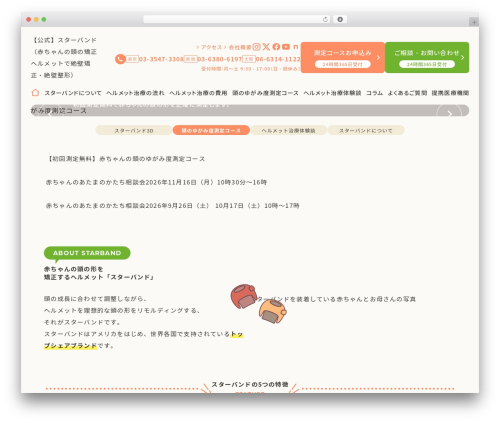Click the browser reload icon
This screenshot has width=500, height=423.
pos(325,19)
